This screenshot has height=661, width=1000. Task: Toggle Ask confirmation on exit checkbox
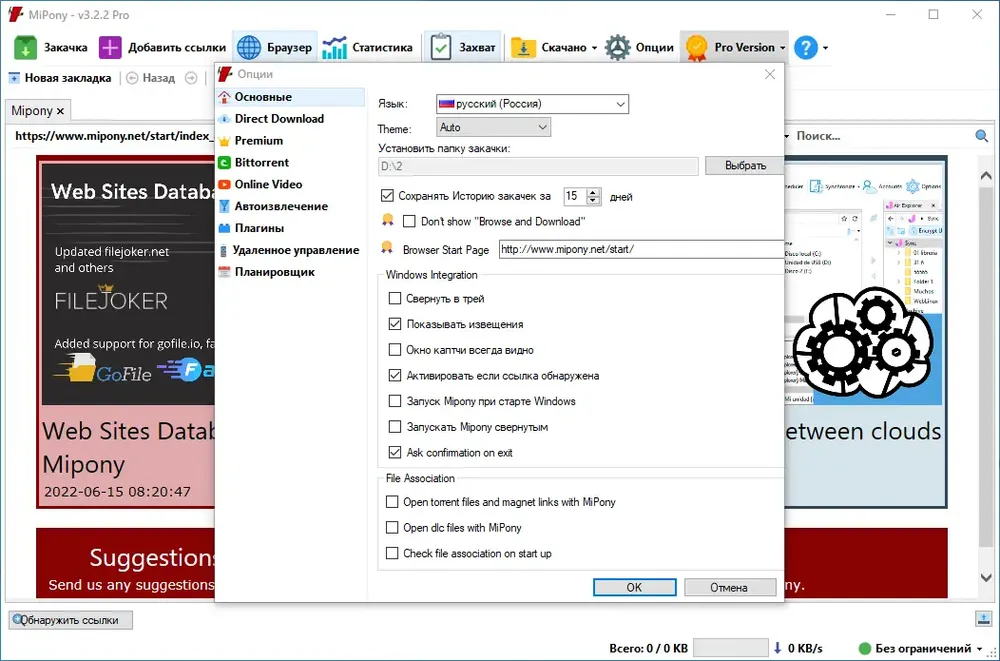pyautogui.click(x=395, y=452)
